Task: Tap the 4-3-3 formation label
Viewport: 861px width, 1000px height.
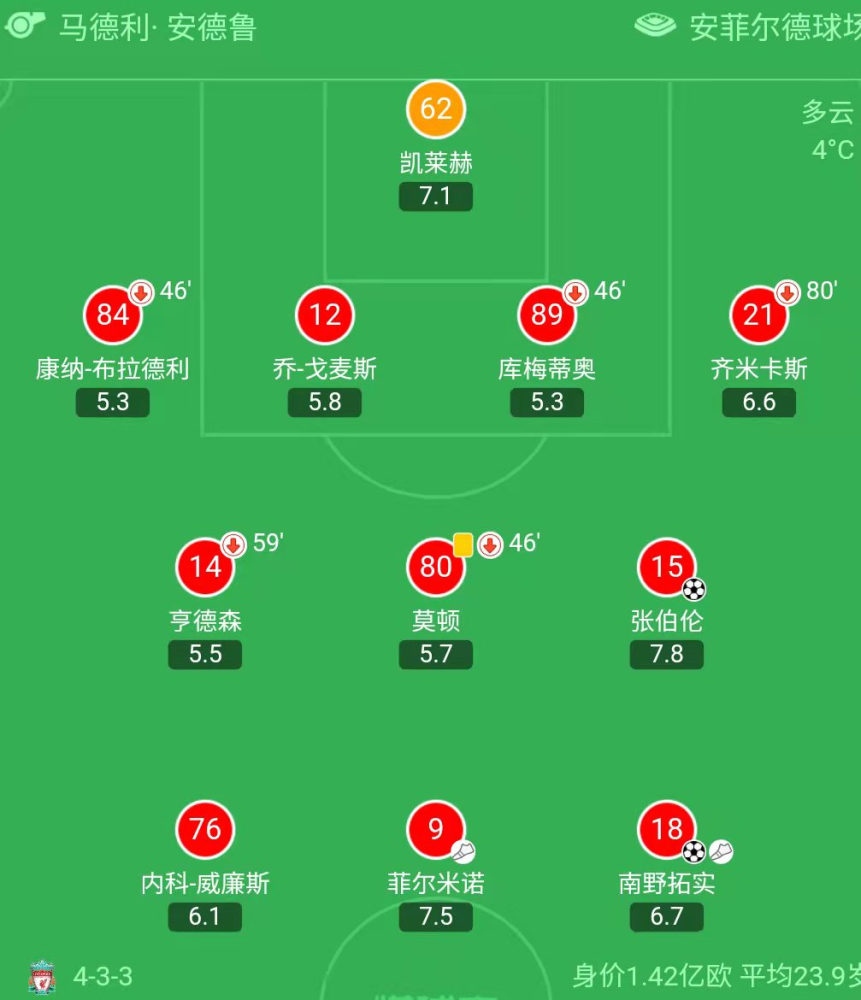Action: 103,976
